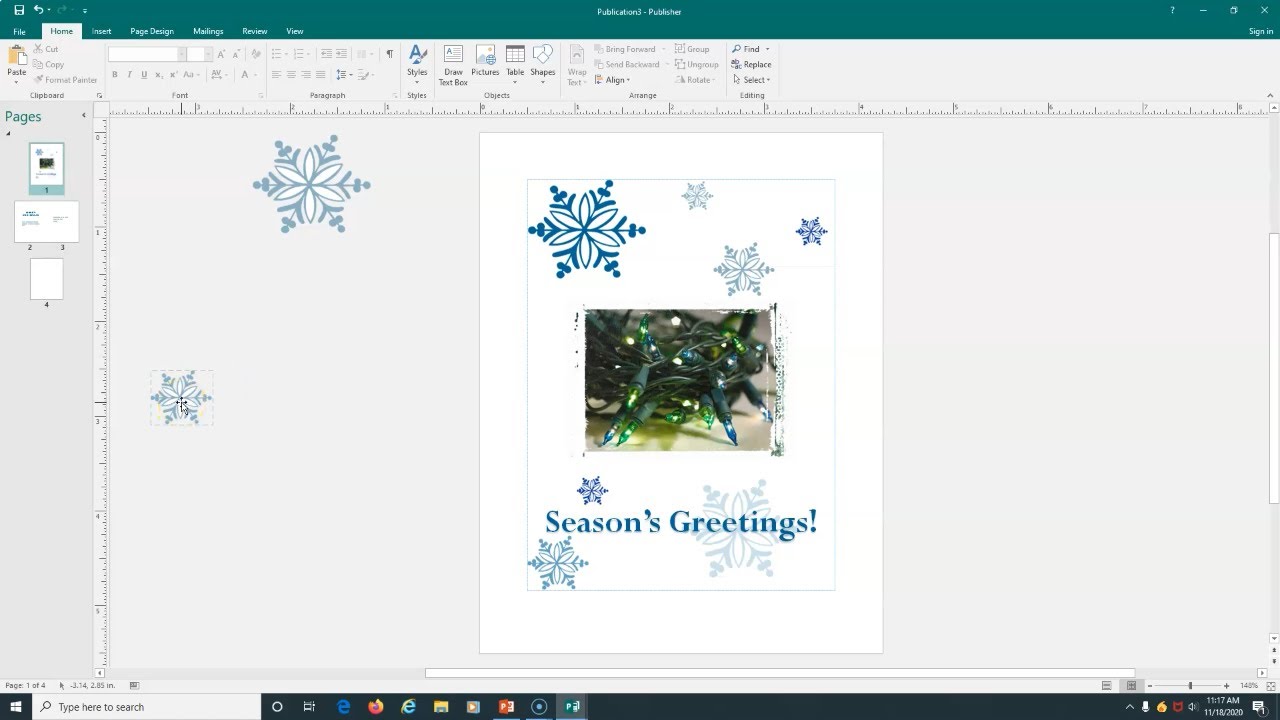Open the Styles gallery
This screenshot has width=1280, height=720.
(x=417, y=64)
